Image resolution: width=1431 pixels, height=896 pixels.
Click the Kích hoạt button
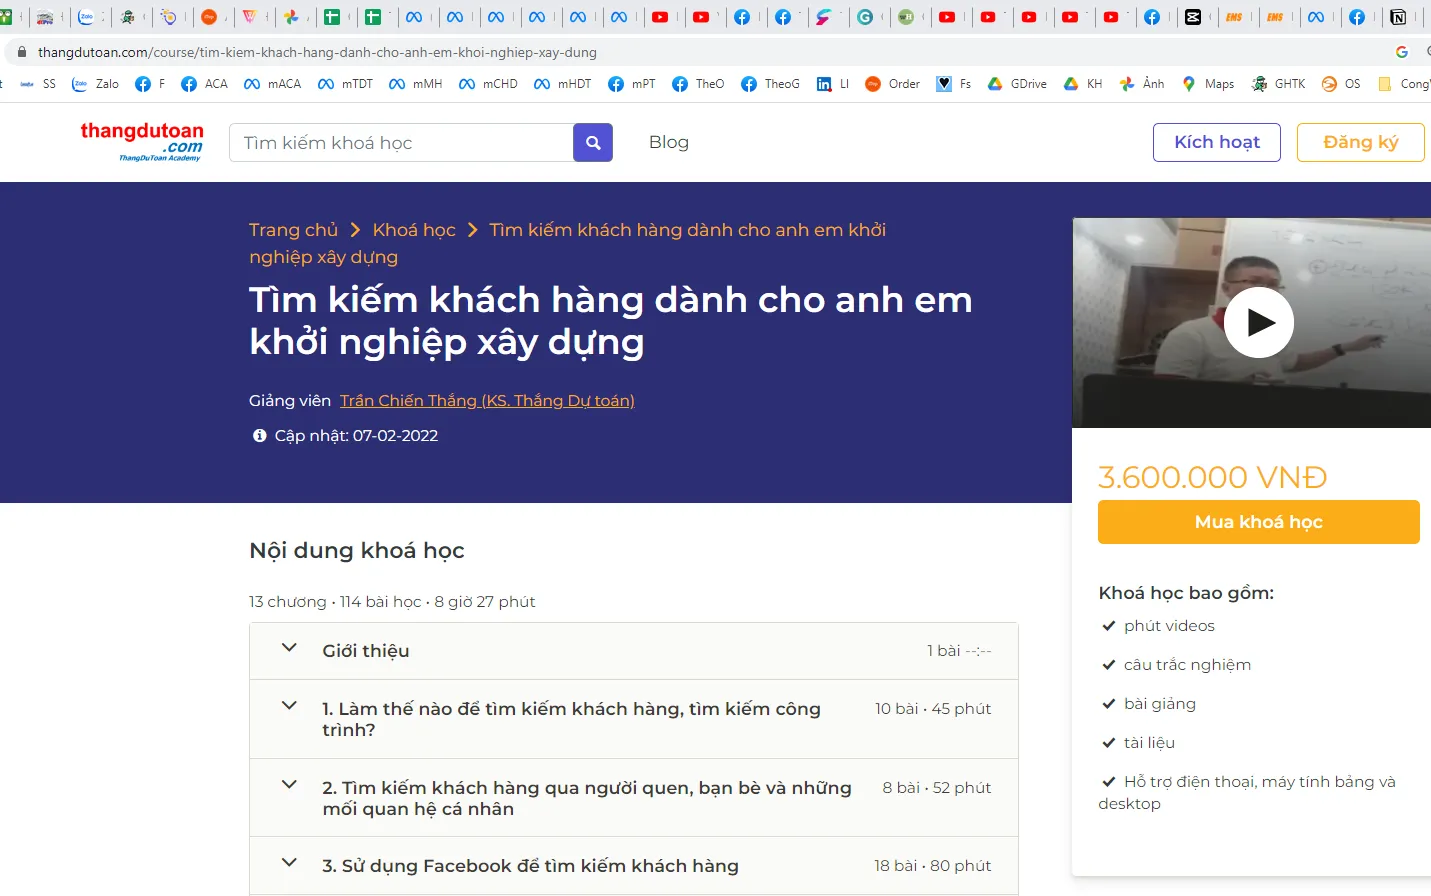pos(1216,142)
